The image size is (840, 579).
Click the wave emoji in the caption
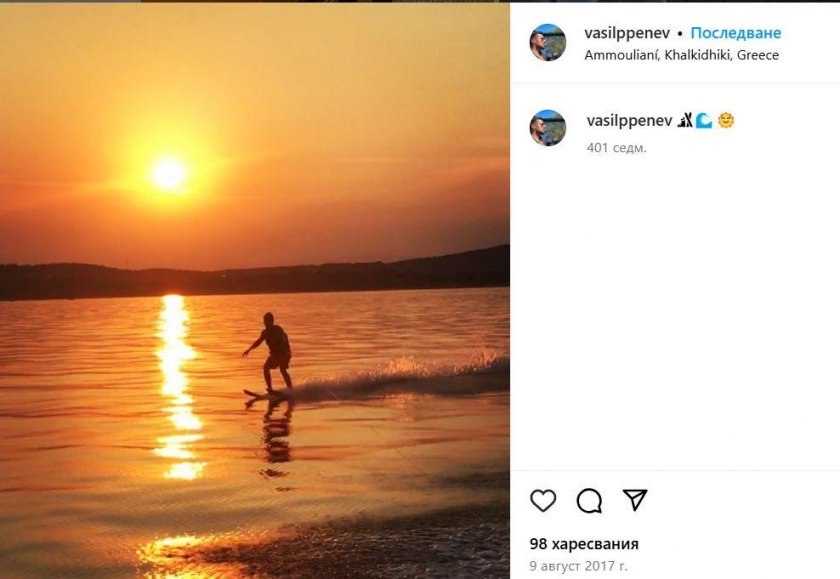[704, 121]
